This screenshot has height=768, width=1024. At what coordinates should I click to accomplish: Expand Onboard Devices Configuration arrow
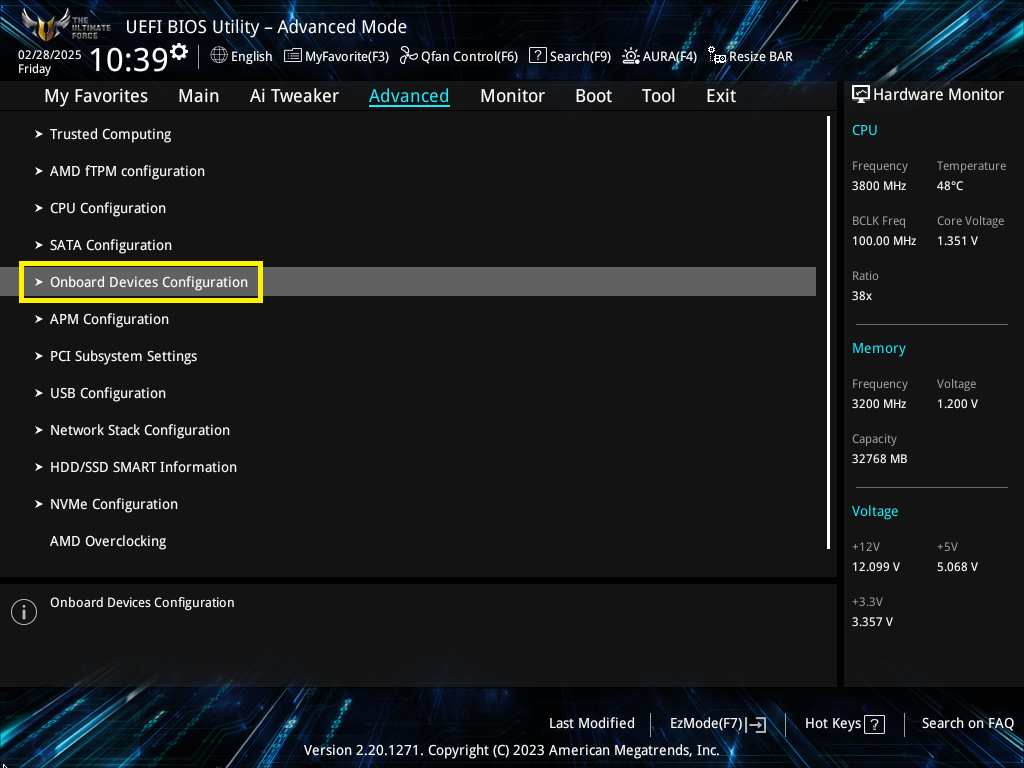tap(39, 282)
